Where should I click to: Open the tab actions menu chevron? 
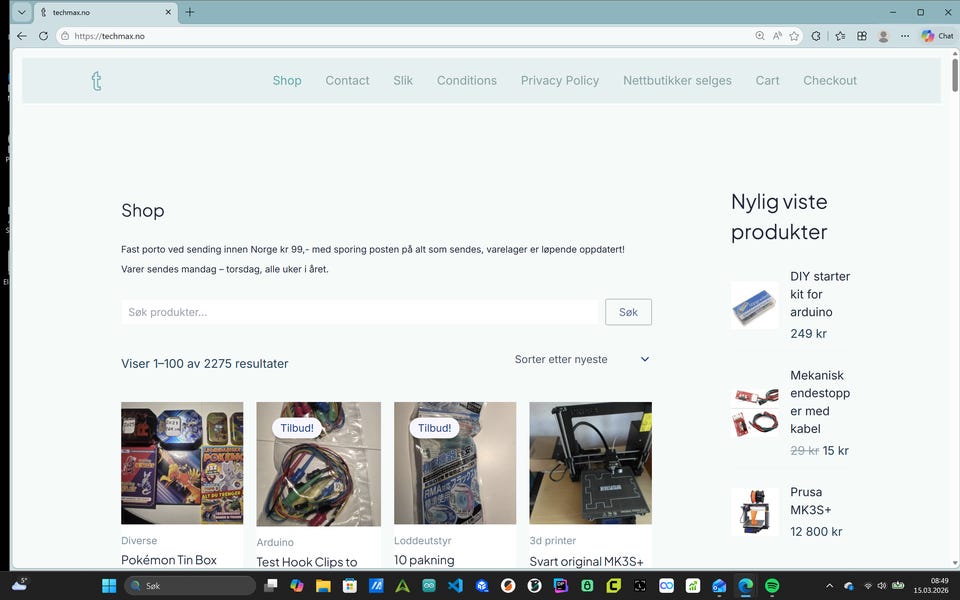(x=21, y=12)
